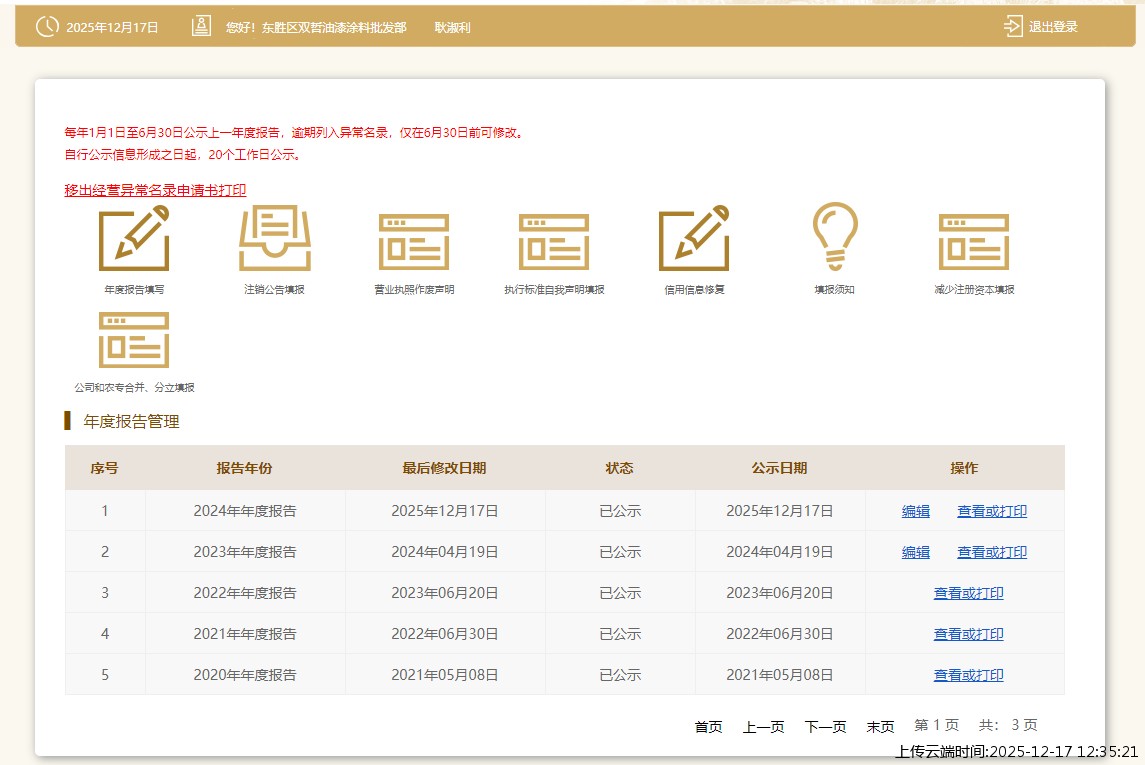The image size is (1145, 765).
Task: Open 信用信息修复 pencil icon
Action: (694, 238)
